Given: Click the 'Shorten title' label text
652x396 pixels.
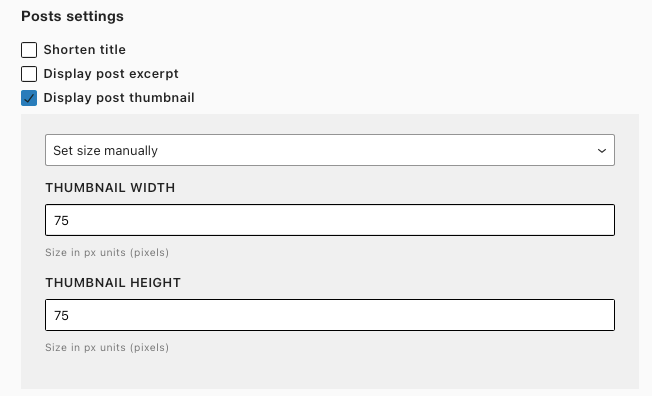Looking at the screenshot, I should 84,50.
